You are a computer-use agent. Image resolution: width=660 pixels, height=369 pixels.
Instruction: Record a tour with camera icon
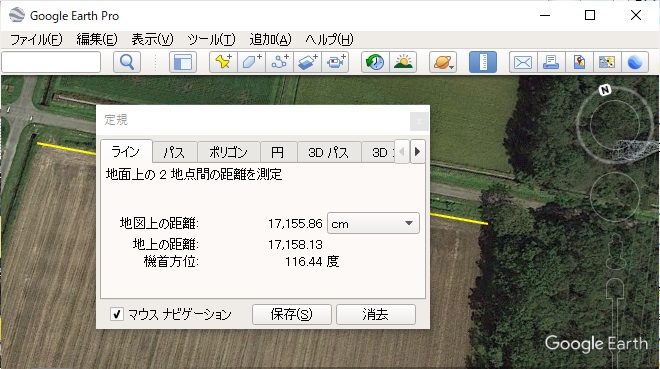click(x=335, y=62)
